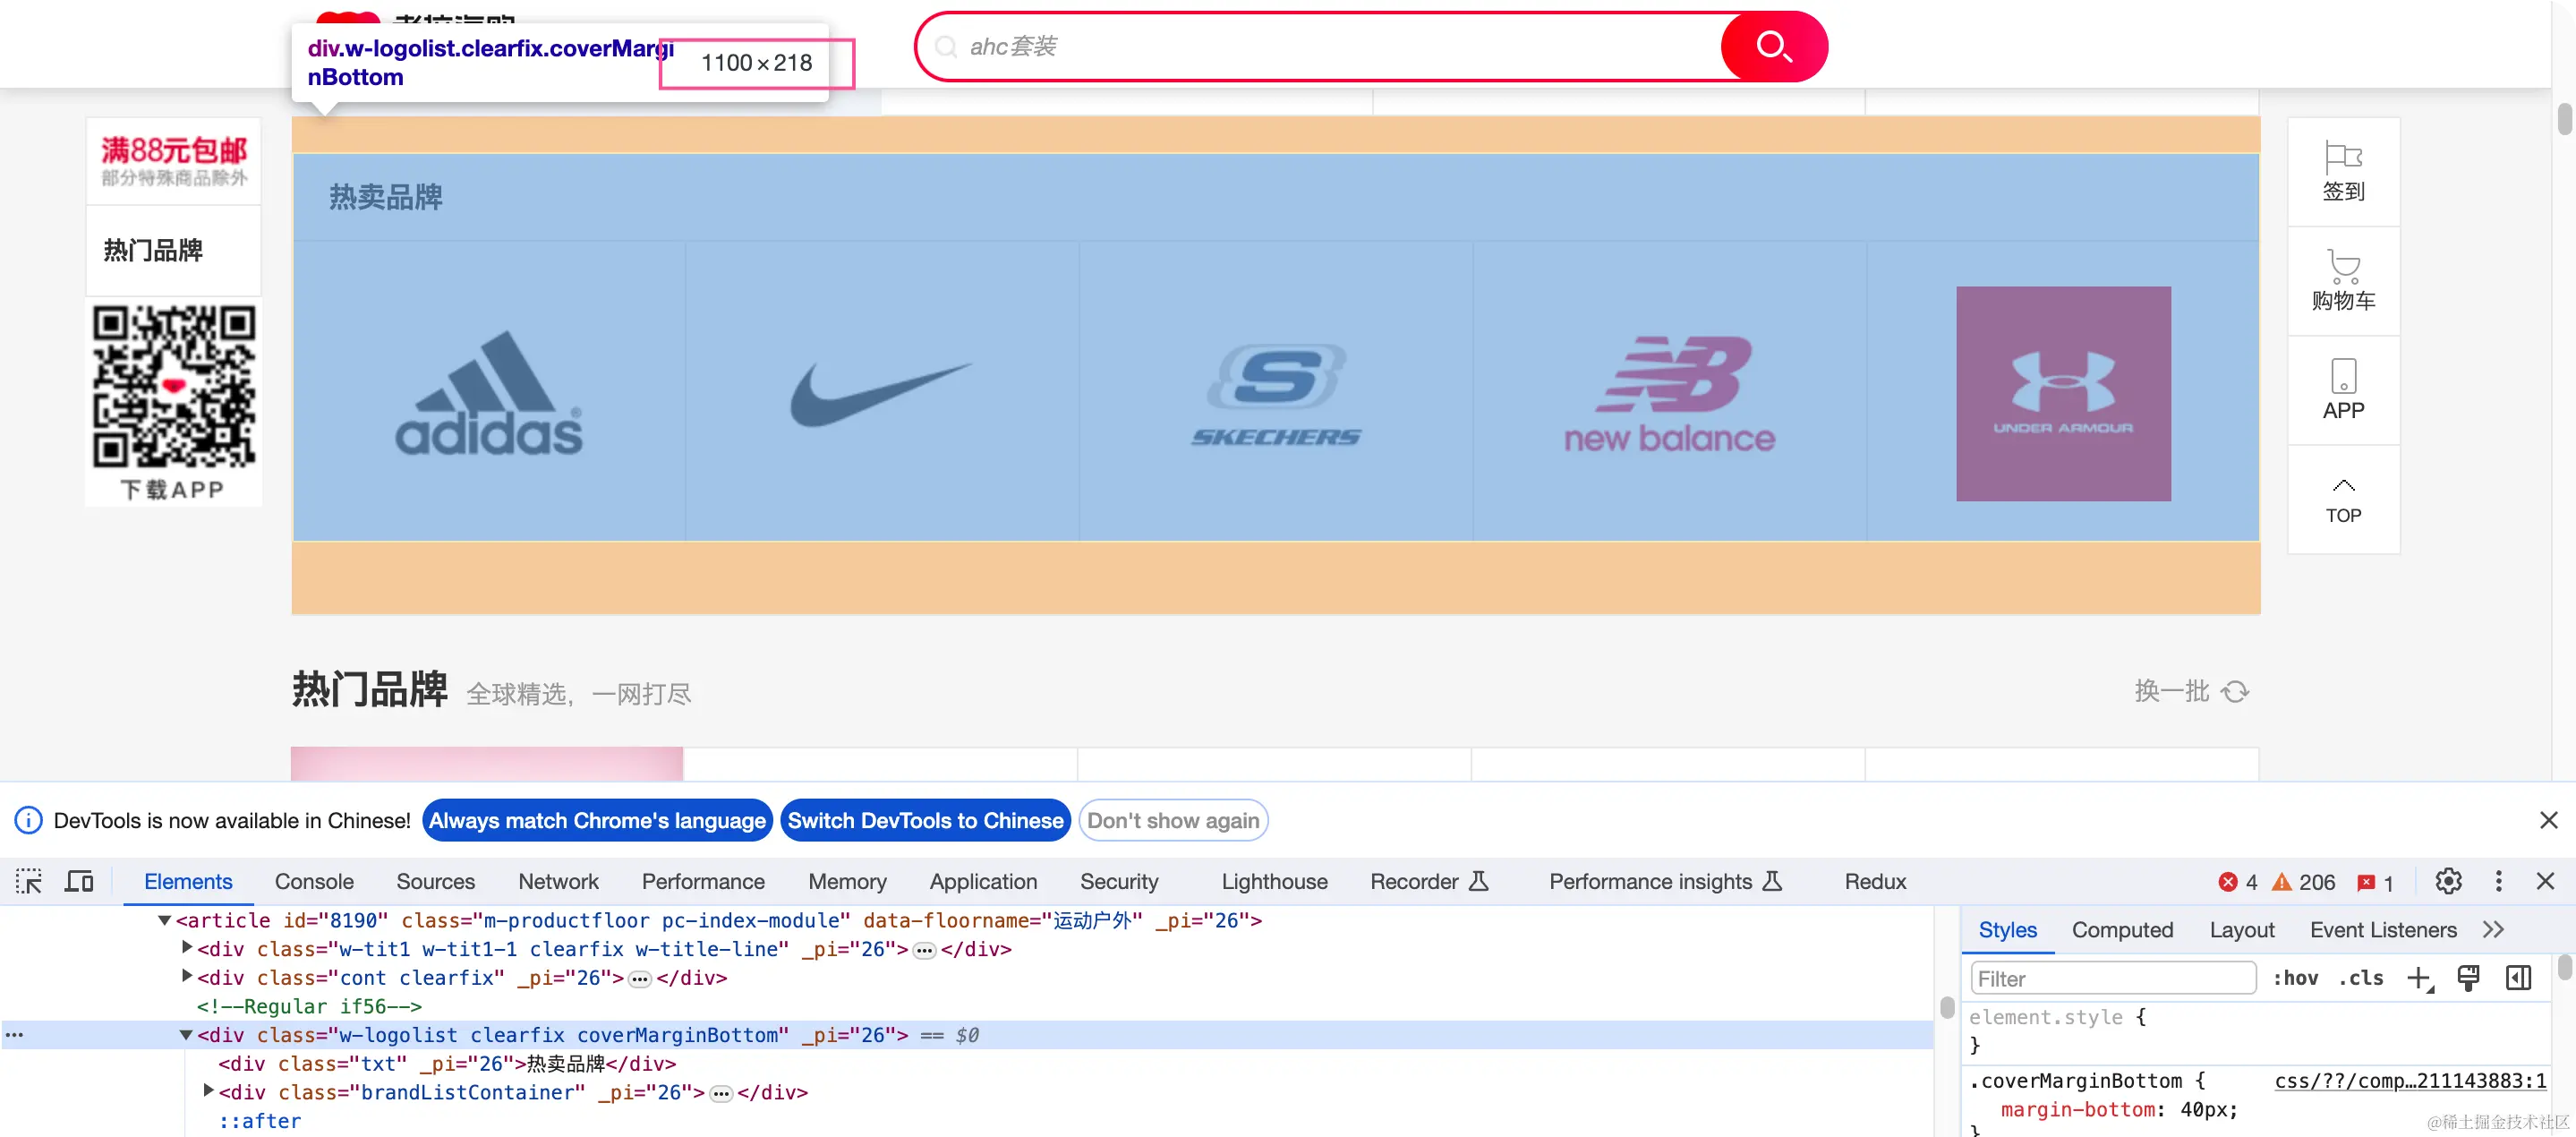The height and width of the screenshot is (1137, 2576).
Task: Click the new style rule plus icon
Action: (2418, 978)
